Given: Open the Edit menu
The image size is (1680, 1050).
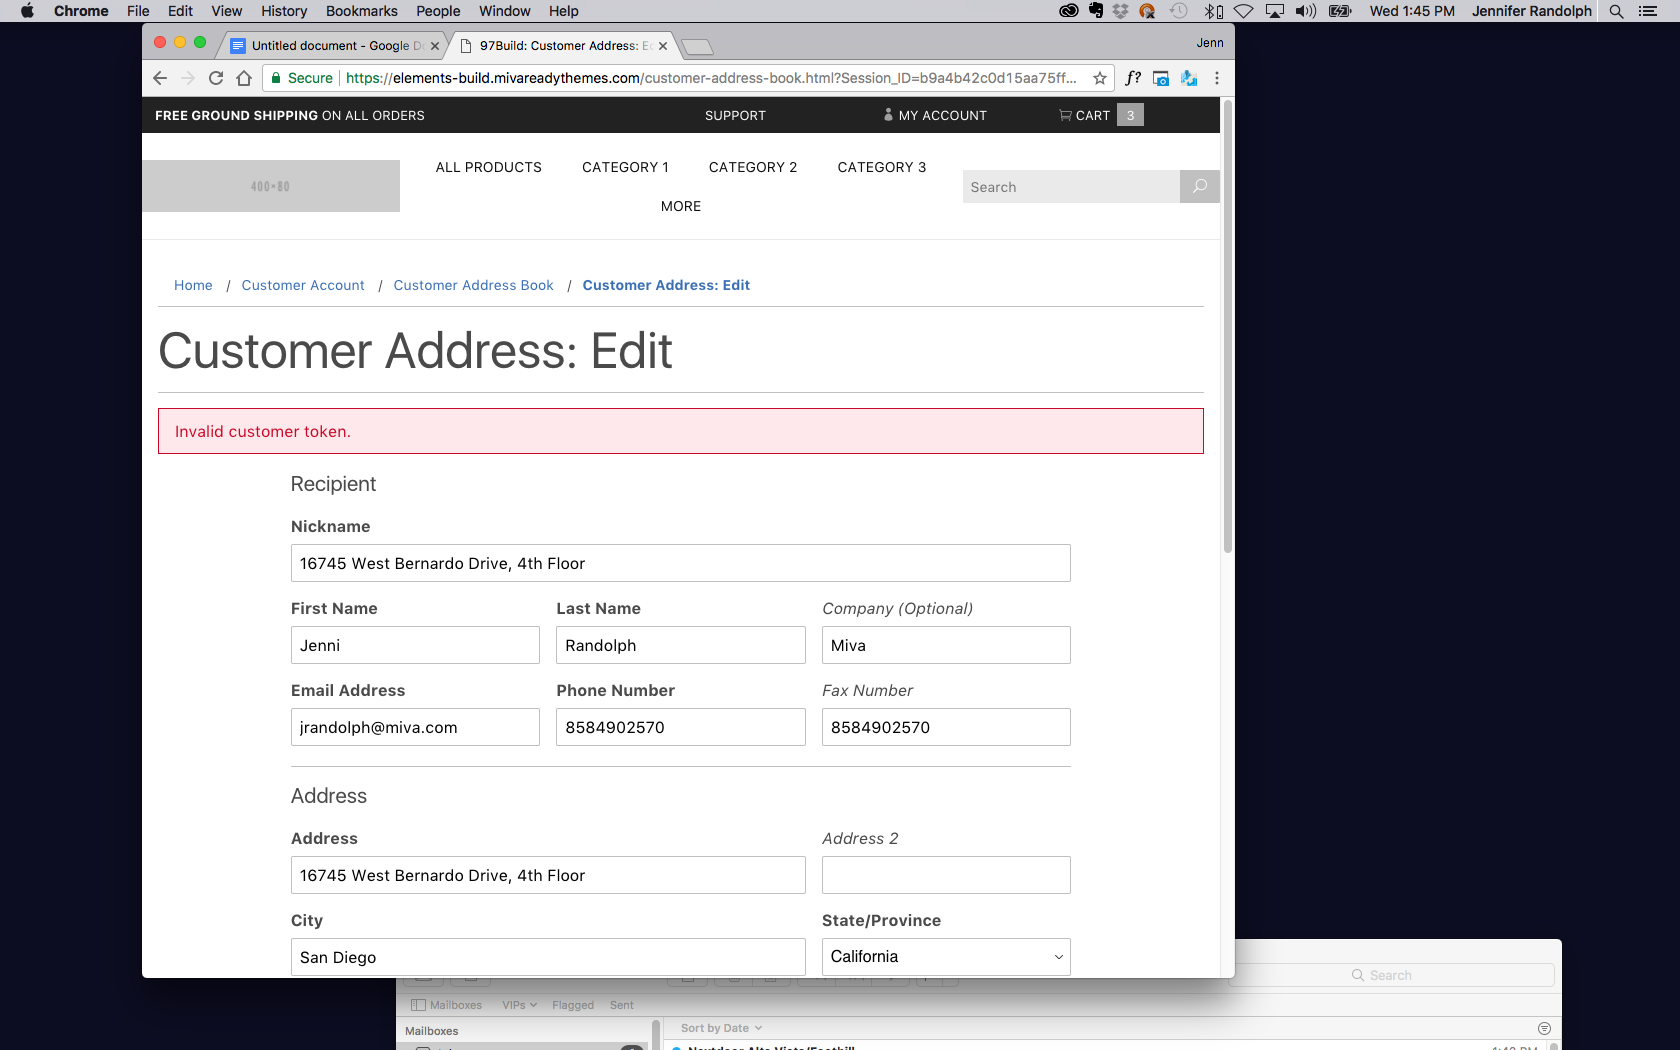Looking at the screenshot, I should click(x=180, y=11).
